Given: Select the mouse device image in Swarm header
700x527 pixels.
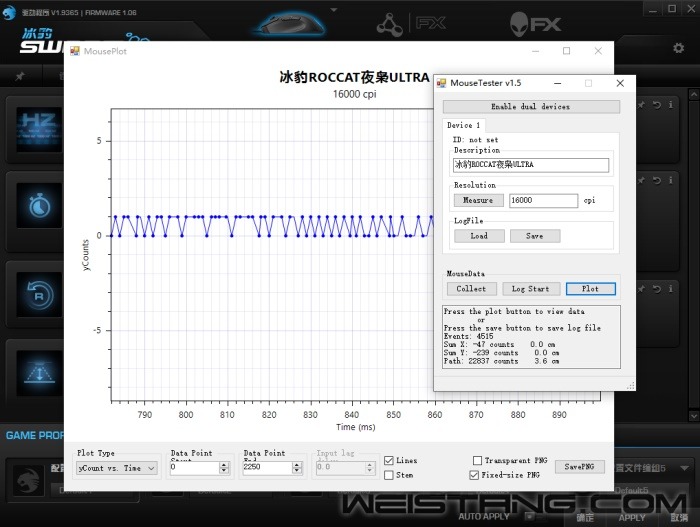Looking at the screenshot, I should (292, 22).
